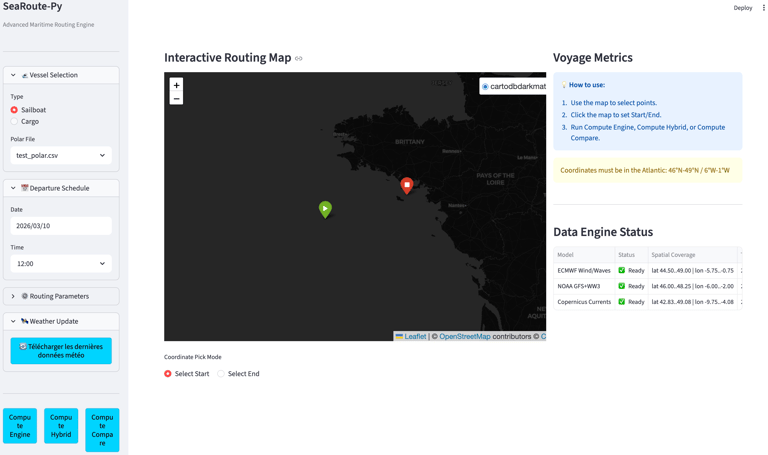The width and height of the screenshot is (768, 455).
Task: Click the NOAA spatial coverage lat 46.00..48.25 cell
Action: tap(693, 286)
